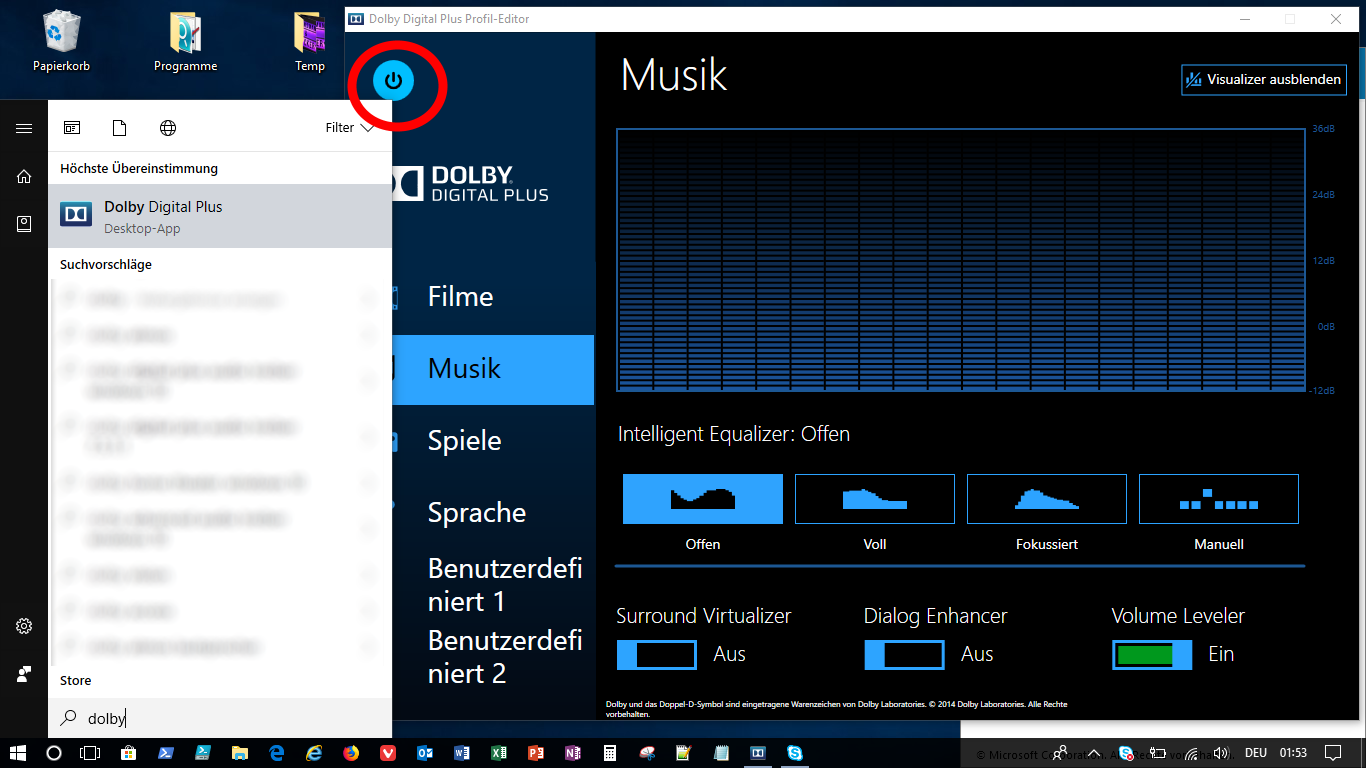Expand the start search hamburger menu
The image size is (1366, 768).
tap(24, 128)
